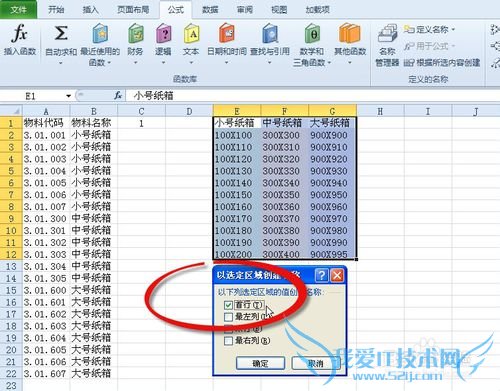The height and width of the screenshot is (391, 500).
Task: Click the formula bar fx button
Action: pos(118,96)
